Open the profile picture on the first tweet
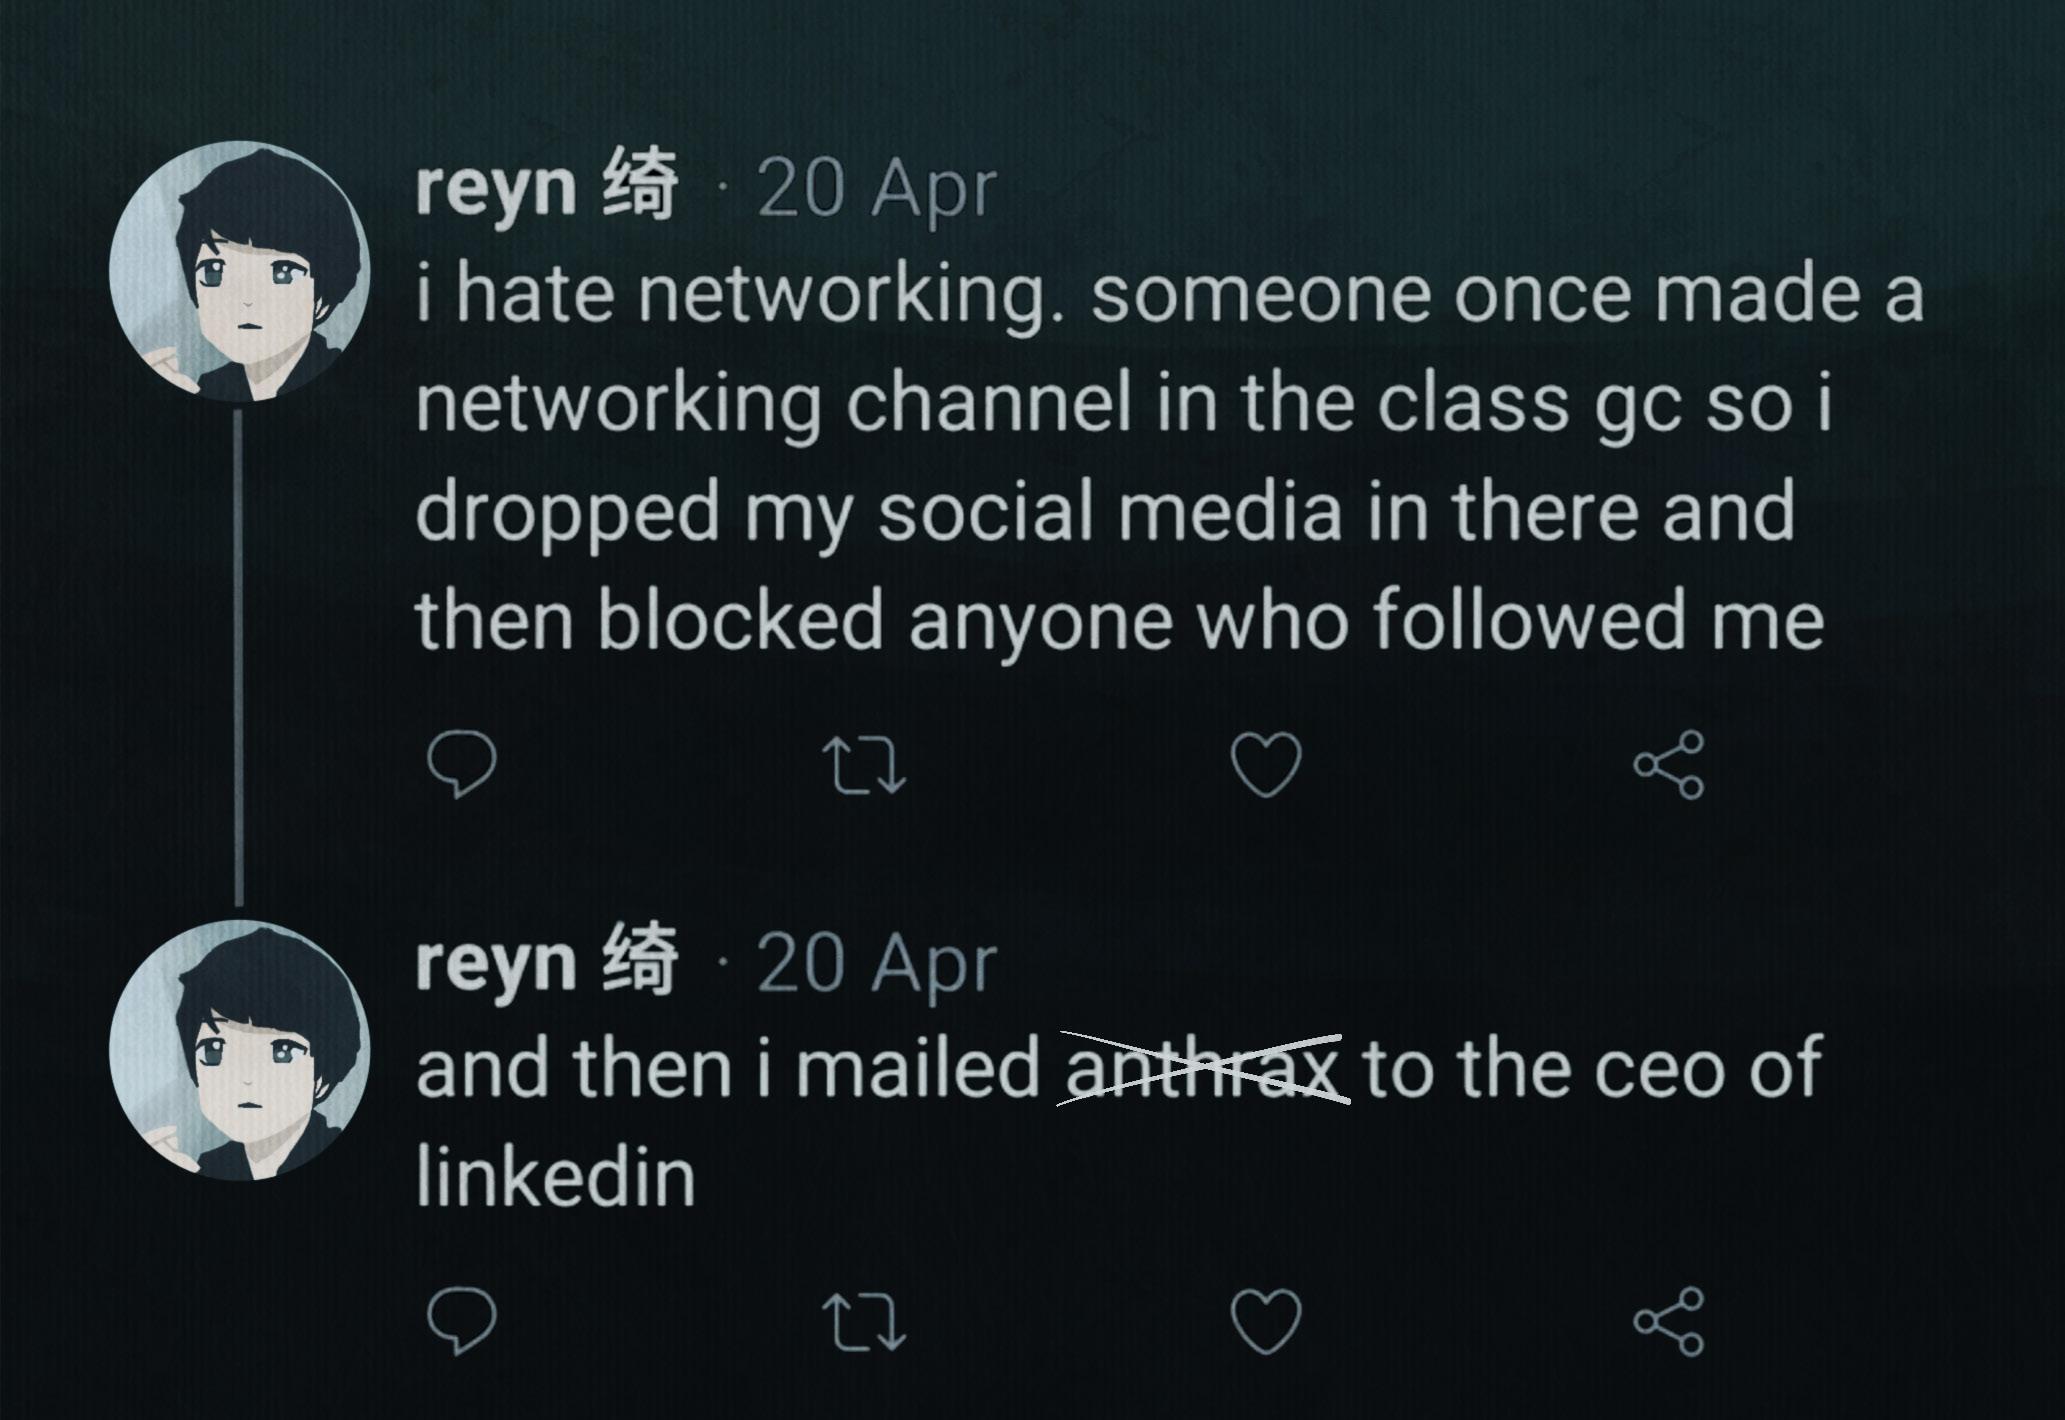 click(x=240, y=272)
